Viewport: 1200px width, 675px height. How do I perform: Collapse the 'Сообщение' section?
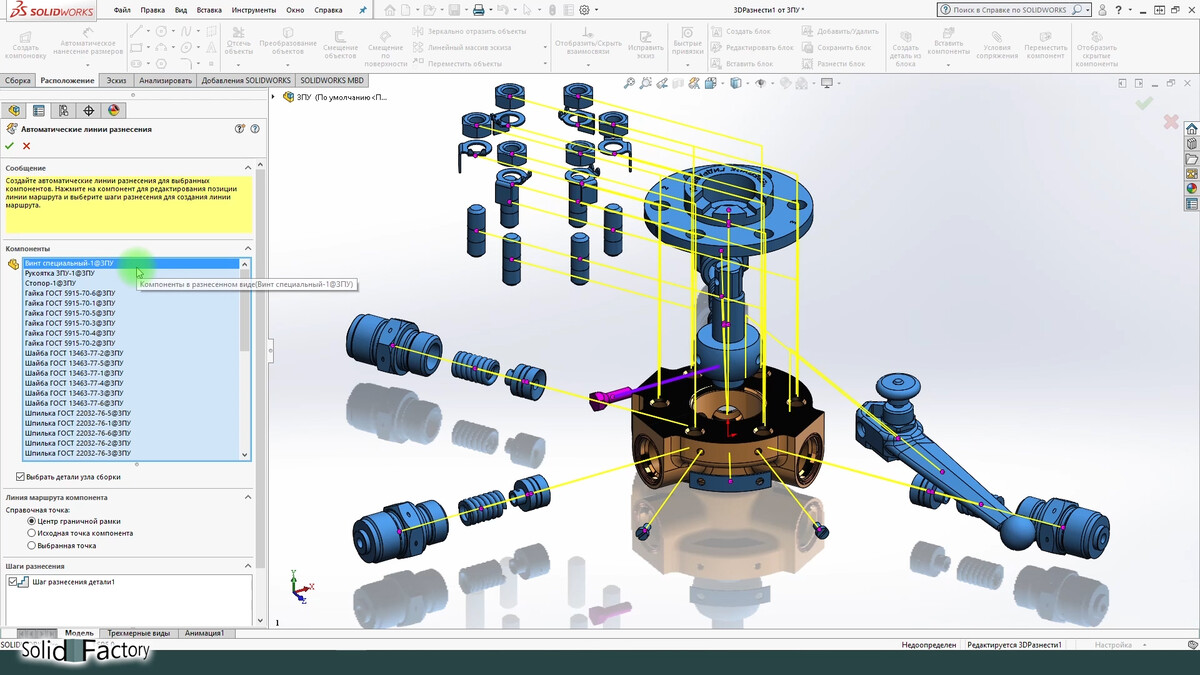[248, 168]
